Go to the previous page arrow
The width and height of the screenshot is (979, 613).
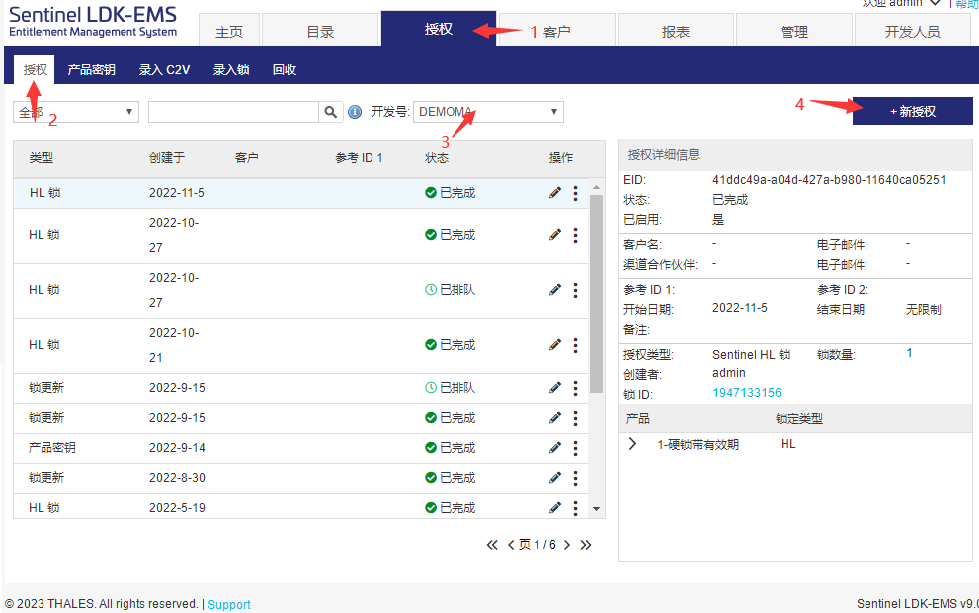511,545
